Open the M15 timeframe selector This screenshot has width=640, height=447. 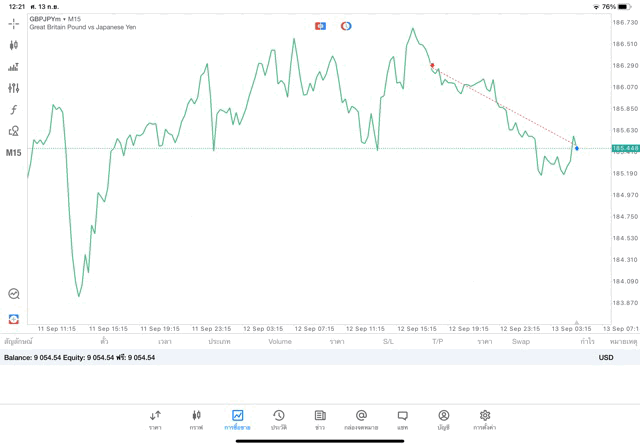coord(14,153)
